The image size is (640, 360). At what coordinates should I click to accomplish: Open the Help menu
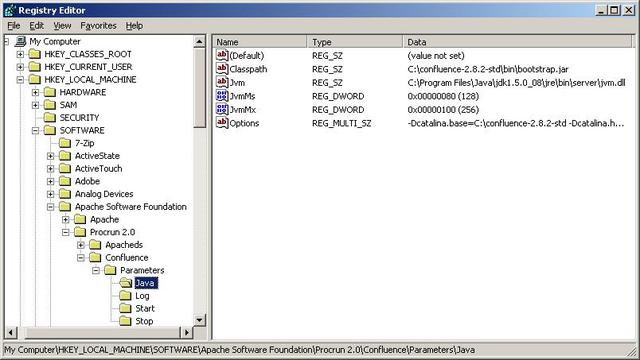pyautogui.click(x=134, y=26)
